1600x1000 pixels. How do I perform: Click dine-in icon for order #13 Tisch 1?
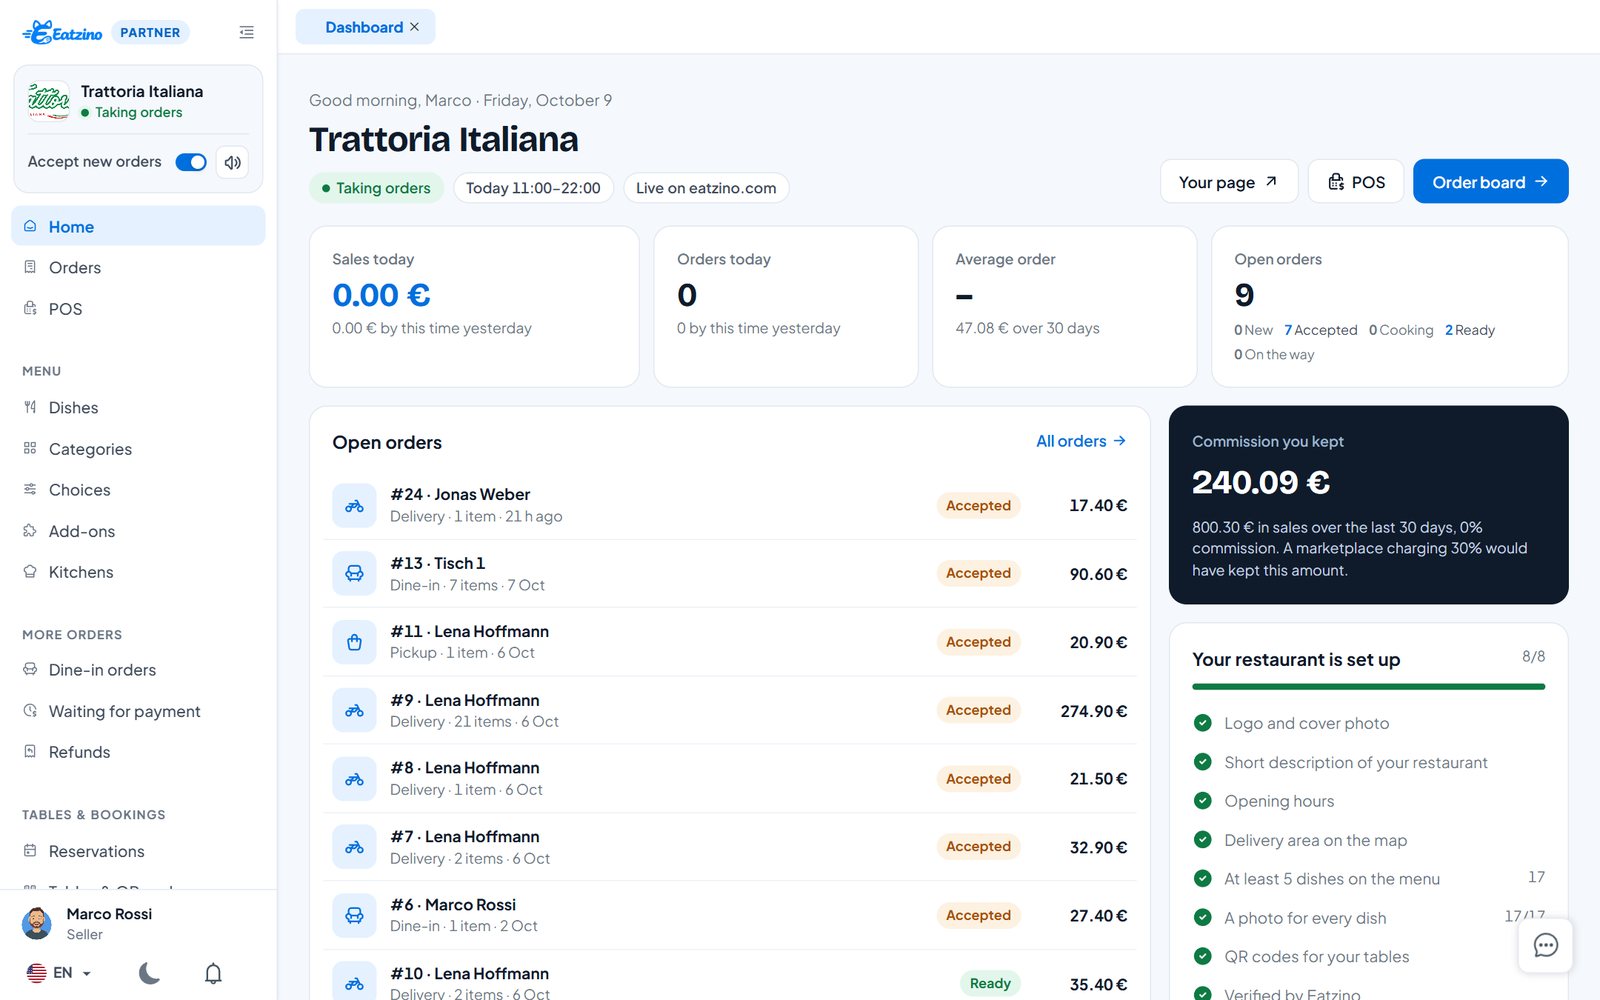pos(354,573)
